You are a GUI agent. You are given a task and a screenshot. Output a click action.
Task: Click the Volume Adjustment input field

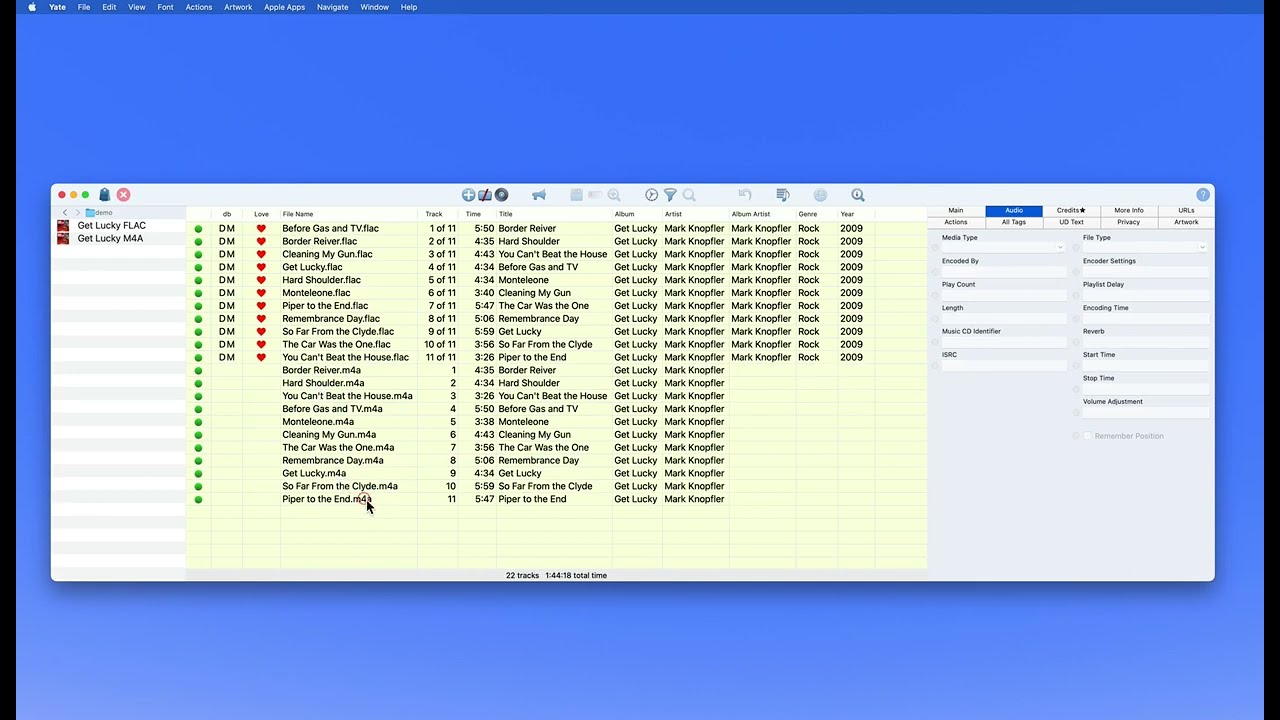click(1146, 412)
